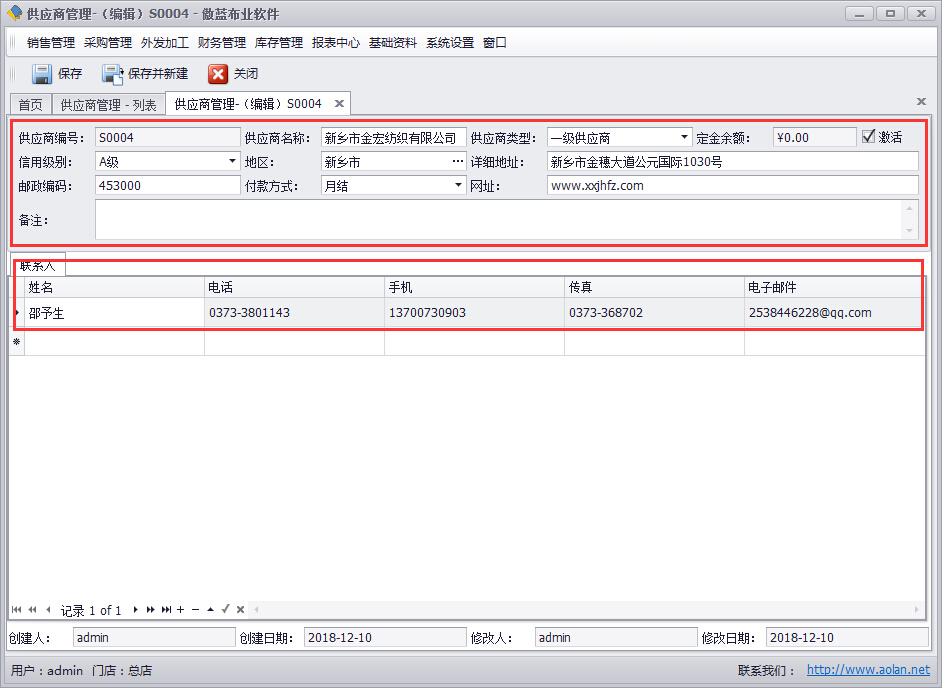Toggle the 激活 checkbox
Image resolution: width=942 pixels, height=688 pixels.
868,137
